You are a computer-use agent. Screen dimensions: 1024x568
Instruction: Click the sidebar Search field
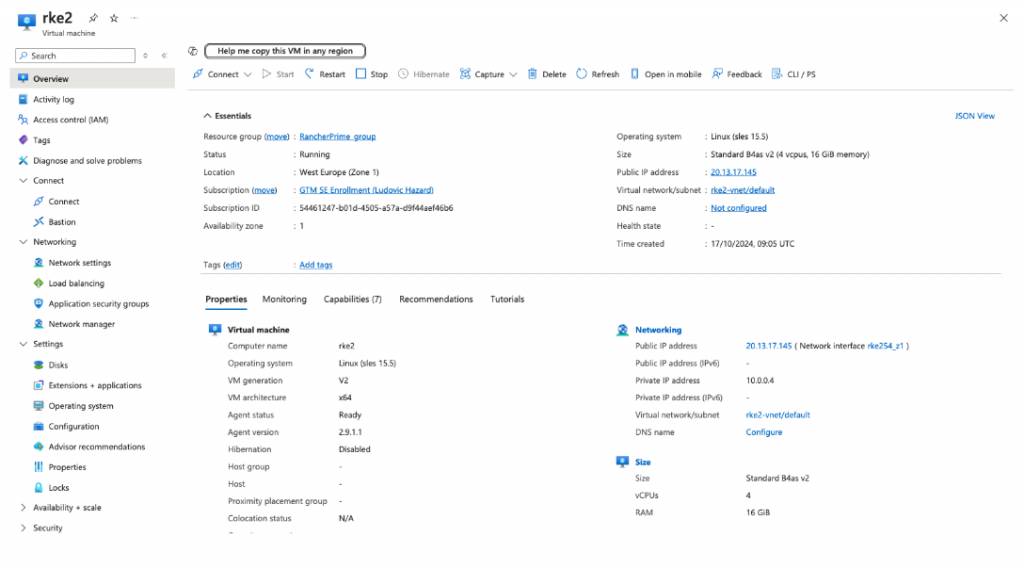80,56
